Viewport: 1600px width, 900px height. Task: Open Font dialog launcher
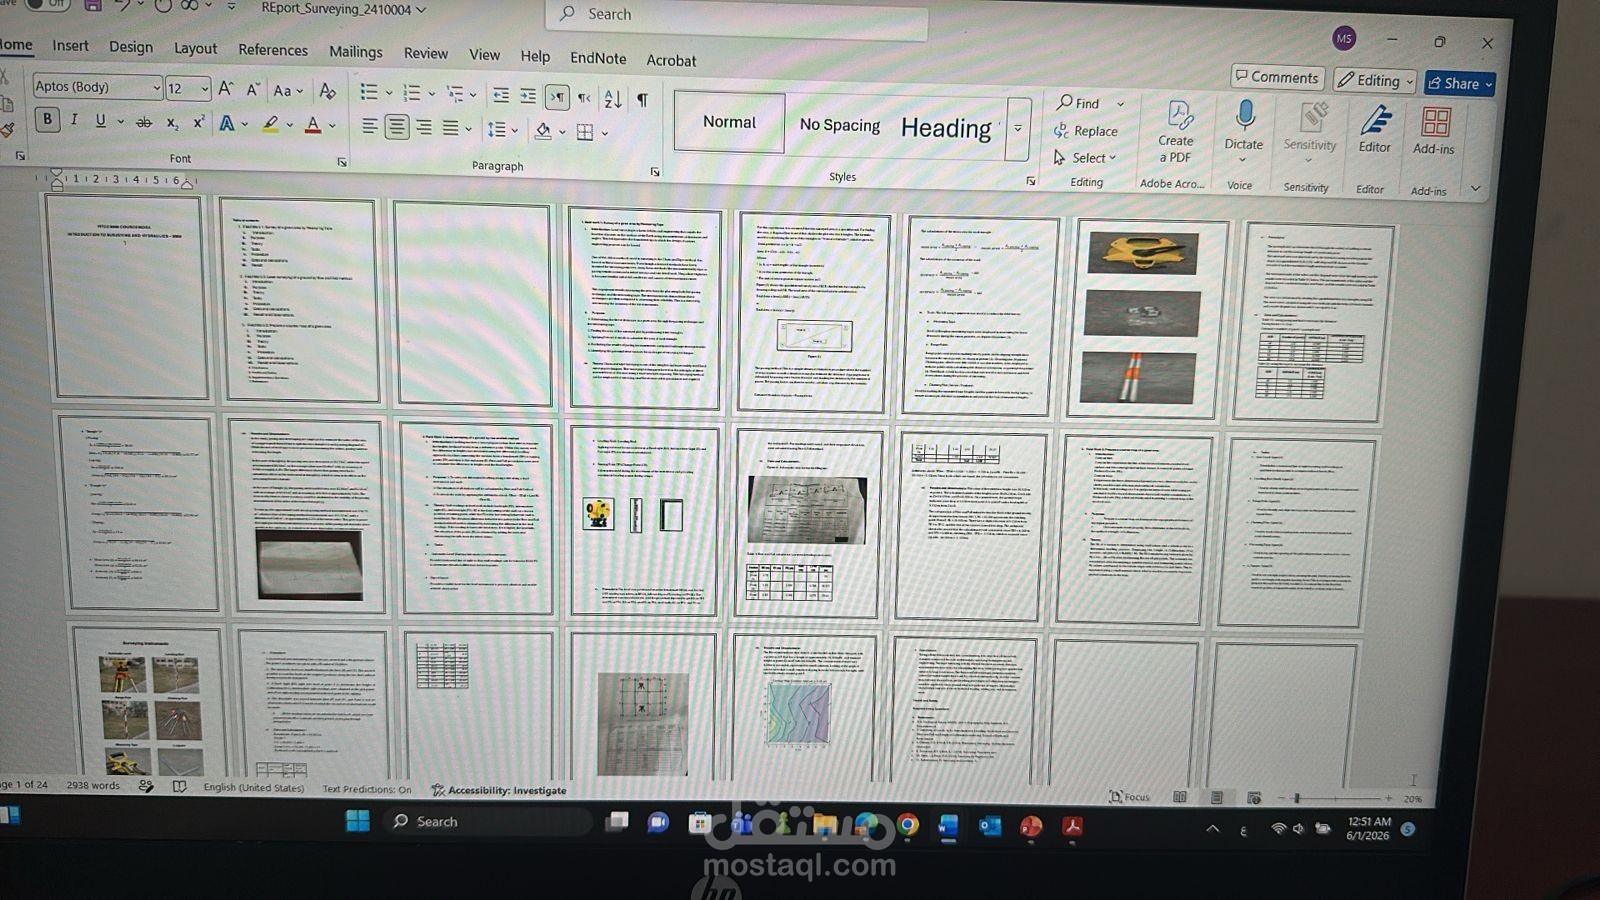pos(342,162)
